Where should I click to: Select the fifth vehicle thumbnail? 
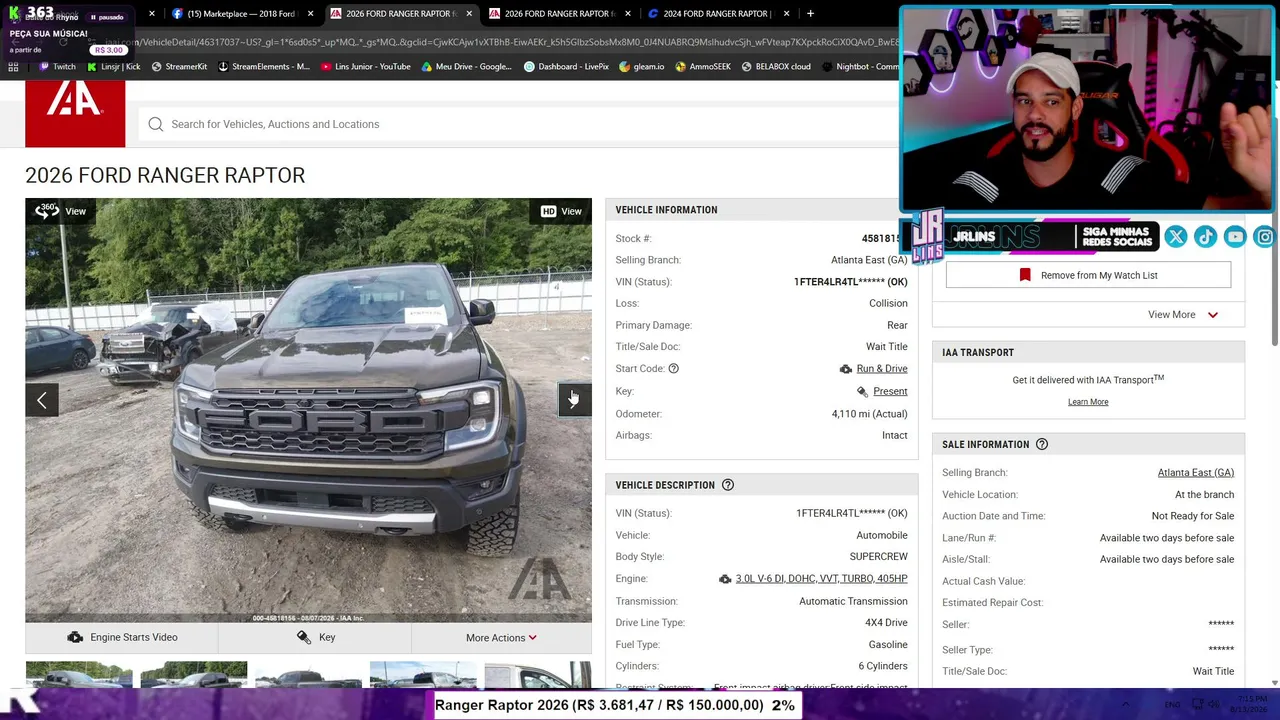coord(538,675)
